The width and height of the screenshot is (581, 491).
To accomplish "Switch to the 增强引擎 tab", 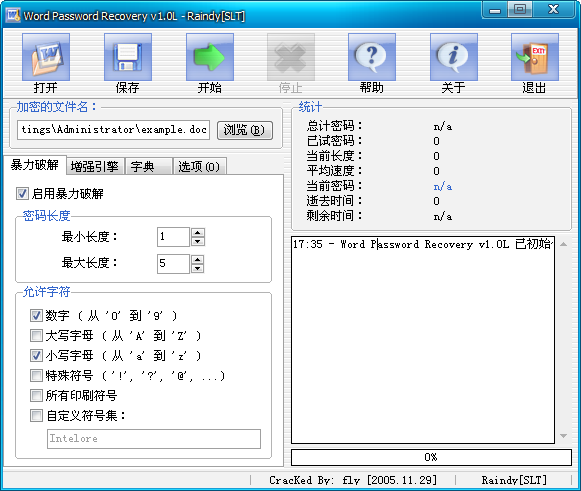I will [x=95, y=166].
